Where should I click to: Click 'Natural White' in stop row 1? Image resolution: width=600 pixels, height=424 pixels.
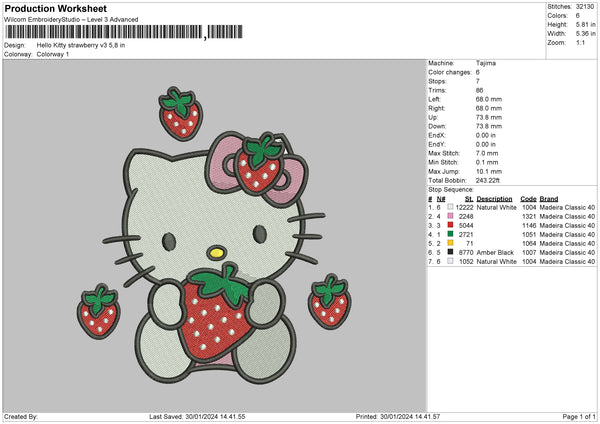(496, 207)
